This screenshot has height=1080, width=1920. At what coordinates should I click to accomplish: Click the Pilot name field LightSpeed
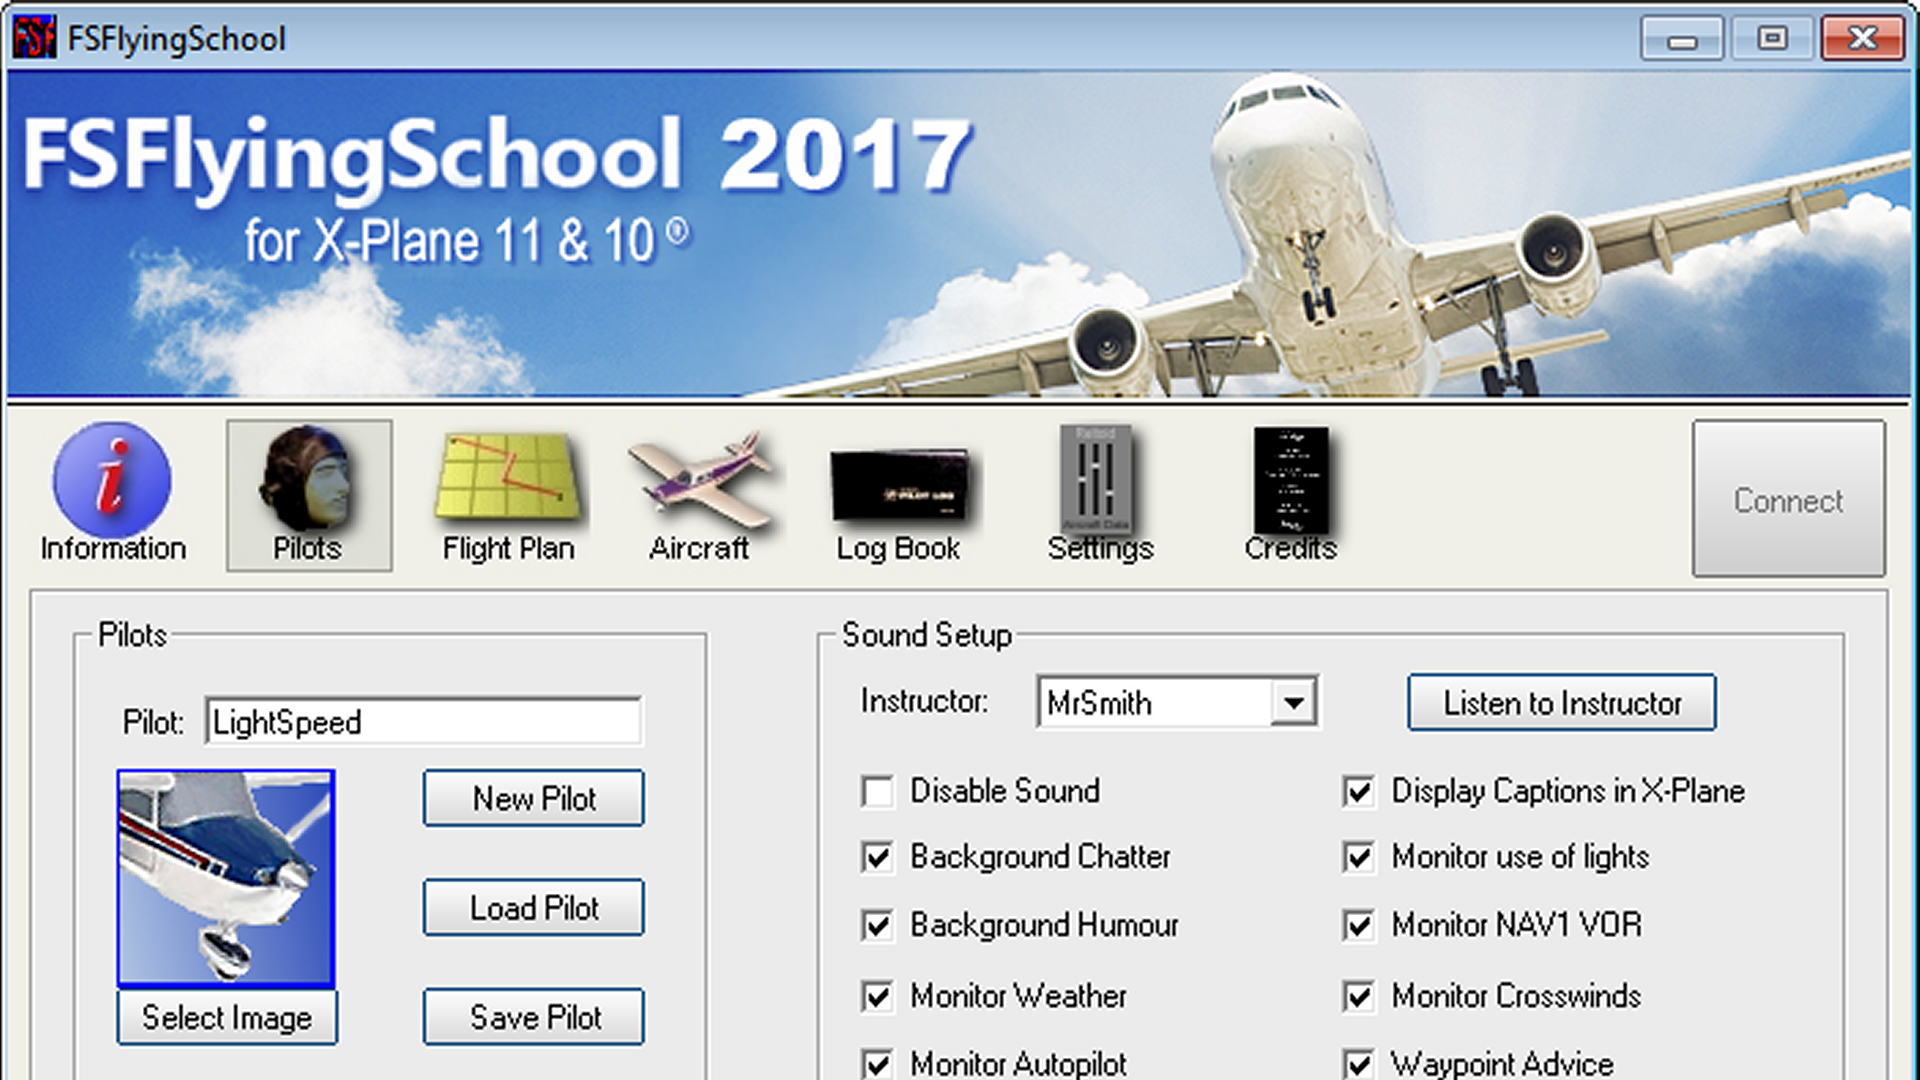(423, 721)
